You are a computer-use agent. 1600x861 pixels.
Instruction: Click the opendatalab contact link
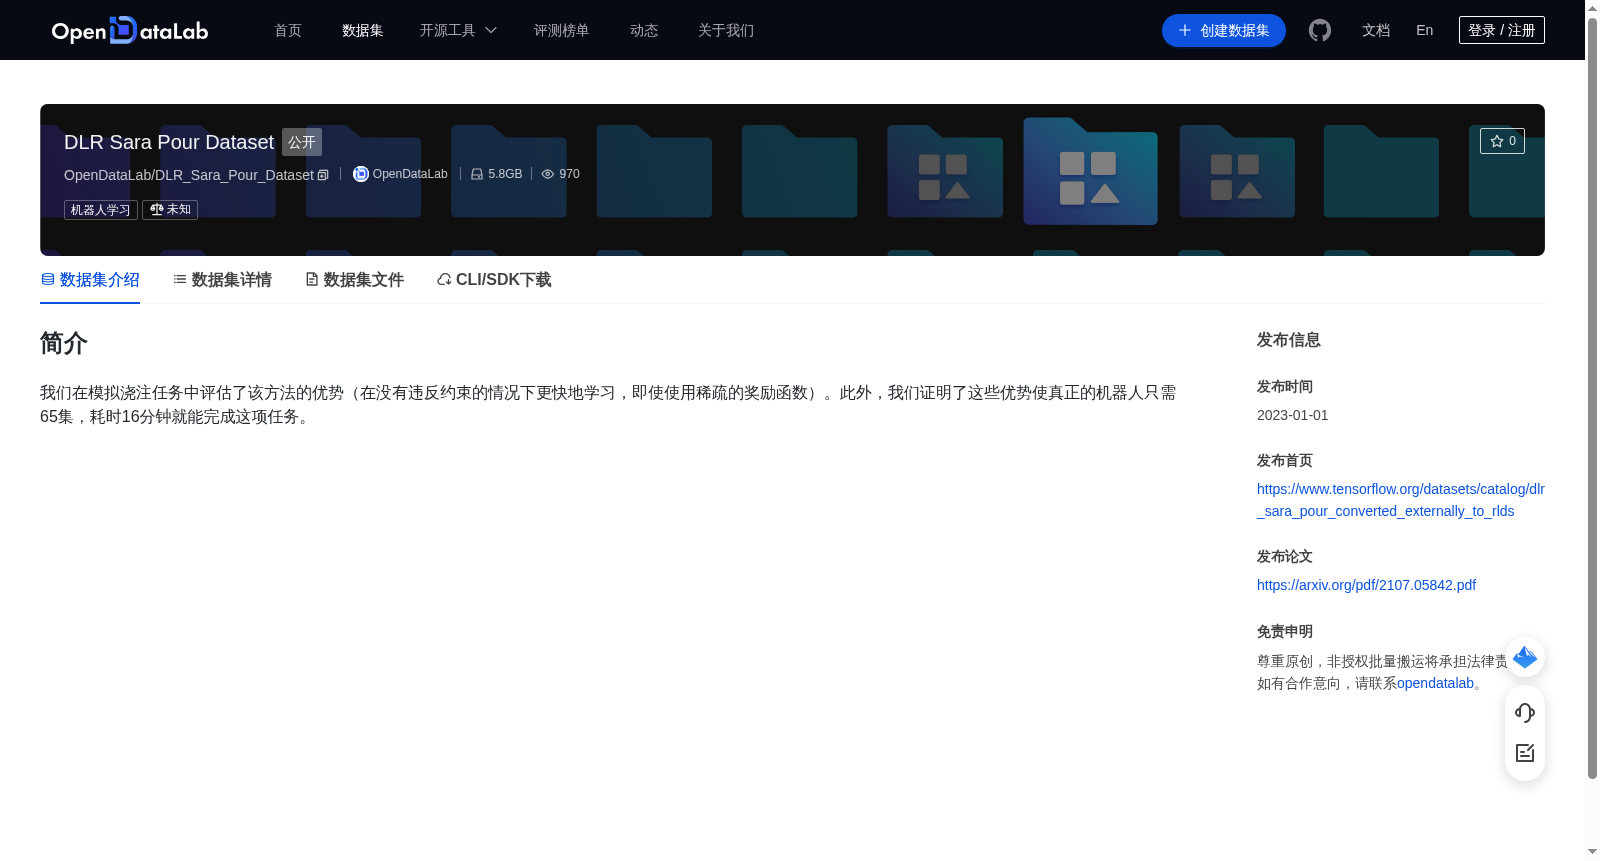click(x=1435, y=683)
